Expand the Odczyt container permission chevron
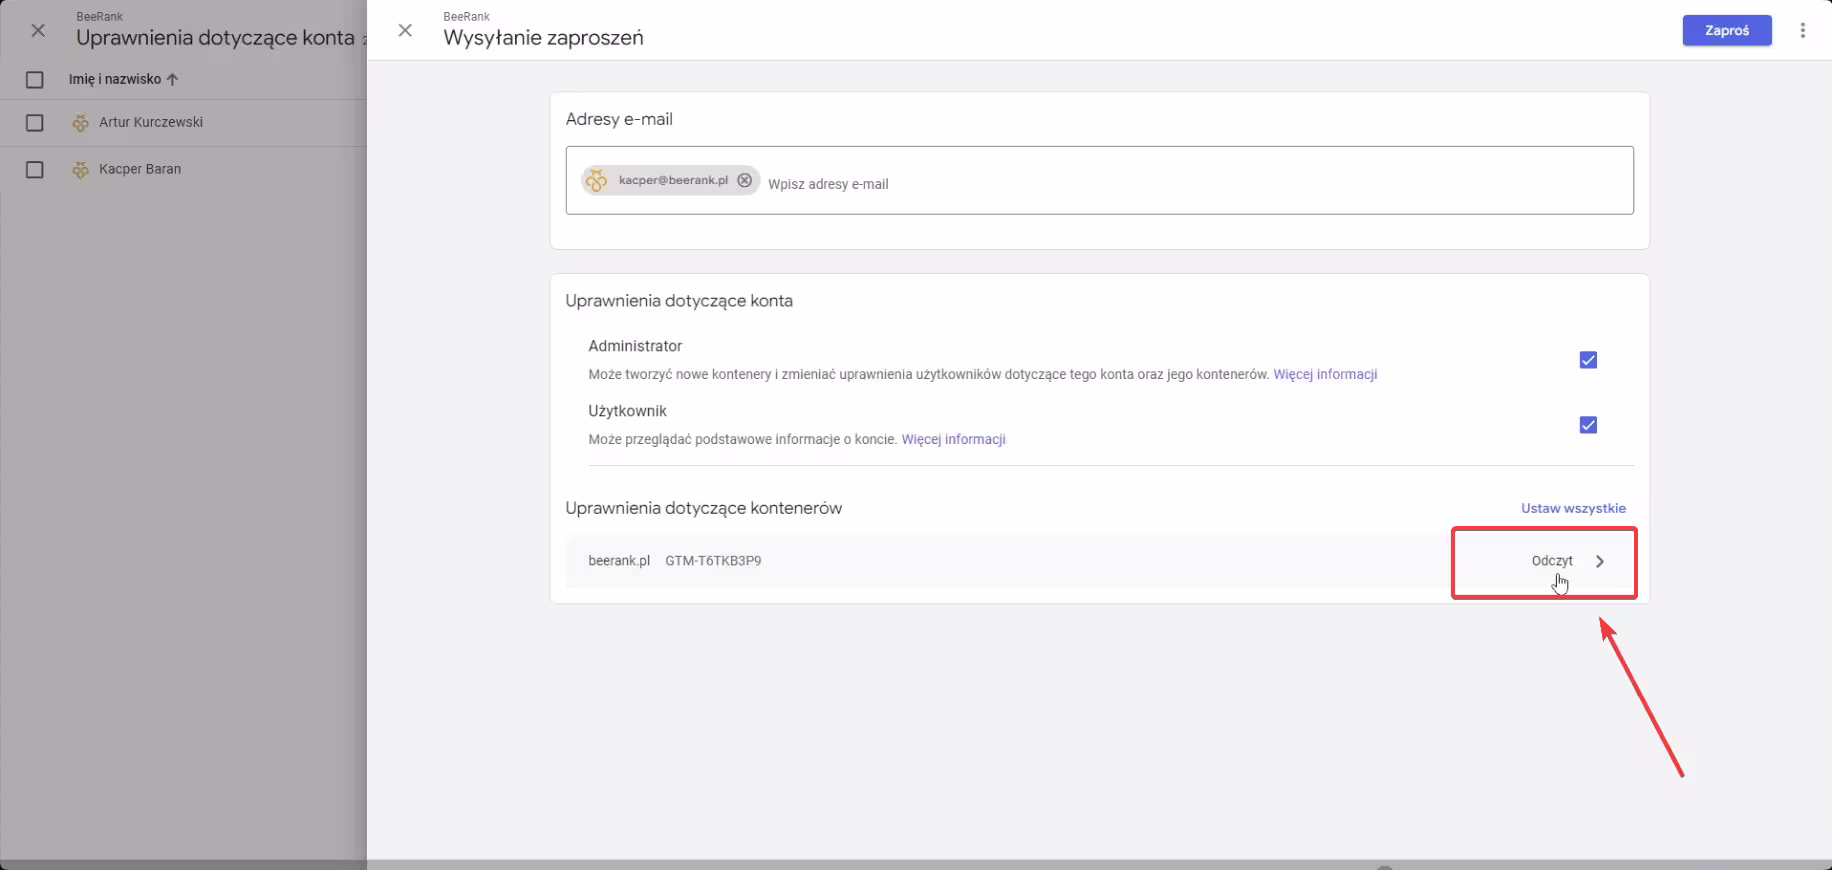1832x870 pixels. pos(1599,562)
